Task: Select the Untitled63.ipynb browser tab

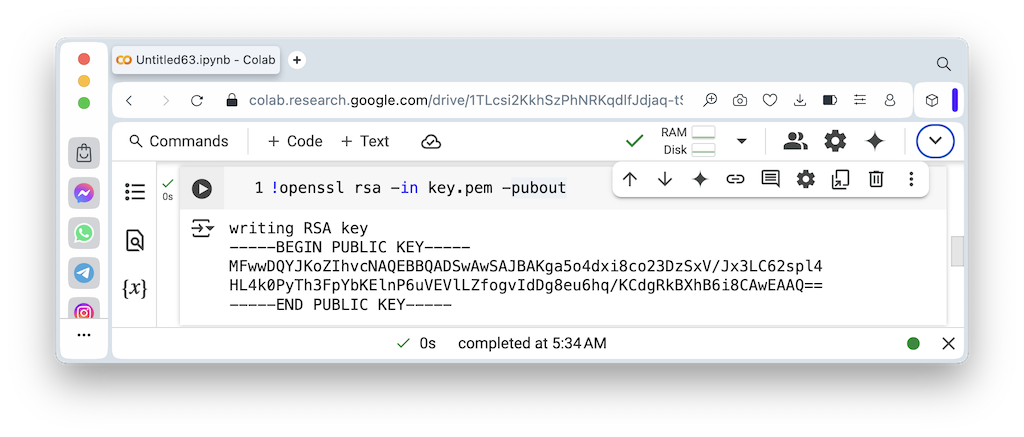Action: click(196, 60)
